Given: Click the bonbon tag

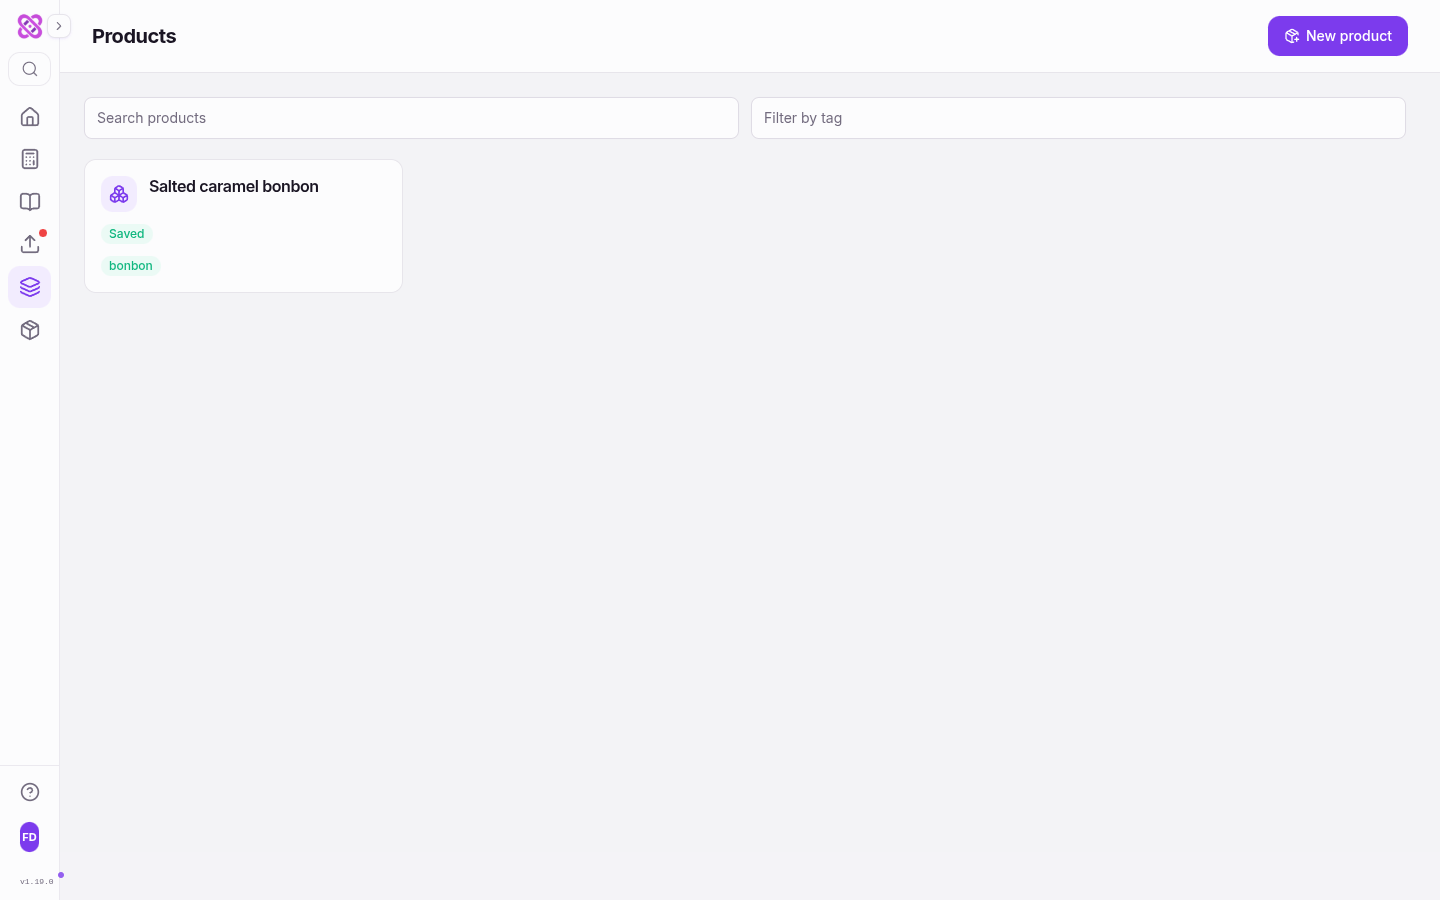Looking at the screenshot, I should pyautogui.click(x=131, y=266).
